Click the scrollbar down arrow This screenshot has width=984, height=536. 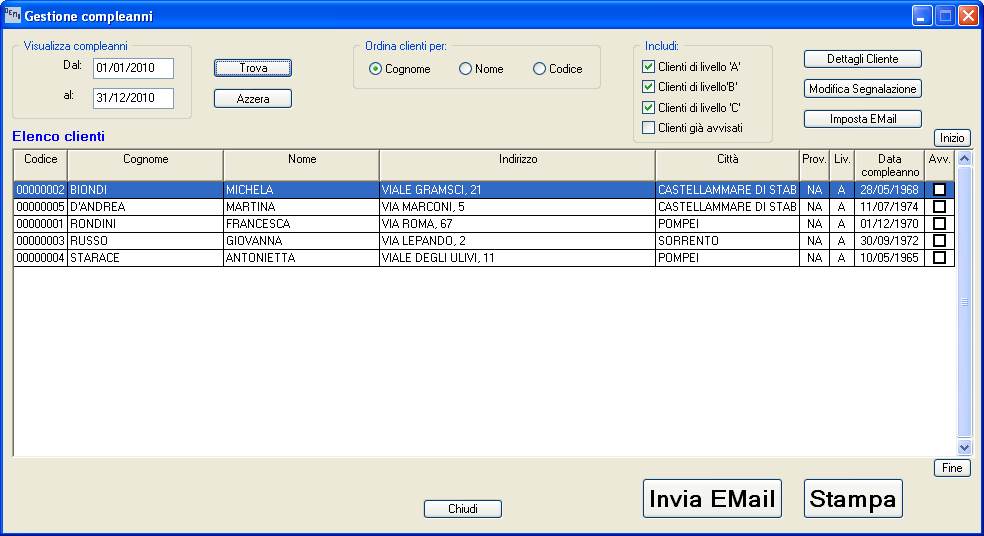[965, 447]
